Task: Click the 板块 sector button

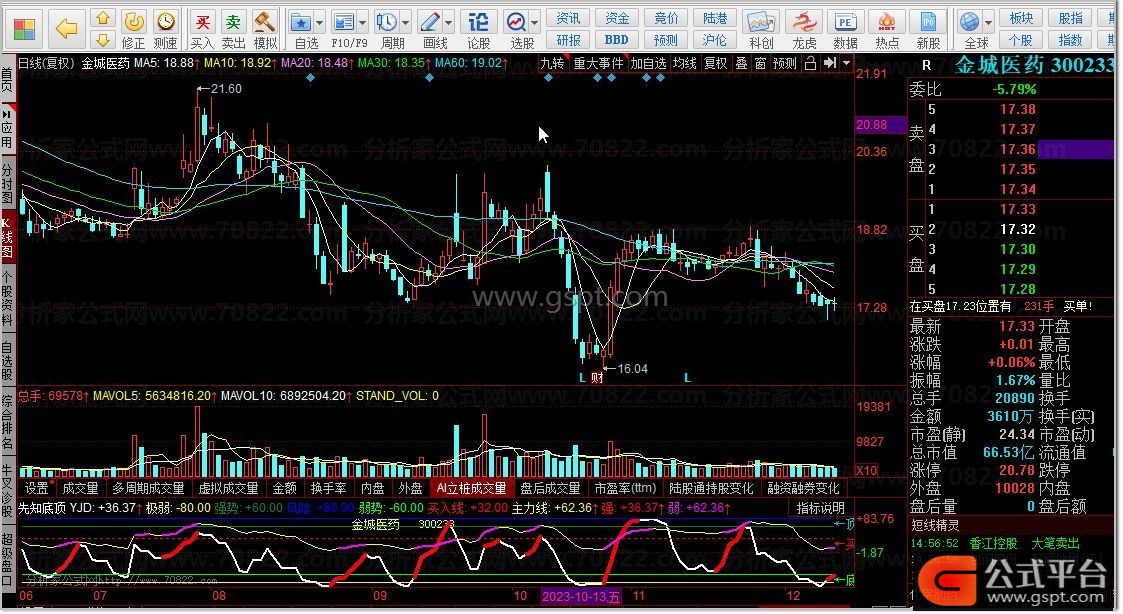Action: point(1021,18)
